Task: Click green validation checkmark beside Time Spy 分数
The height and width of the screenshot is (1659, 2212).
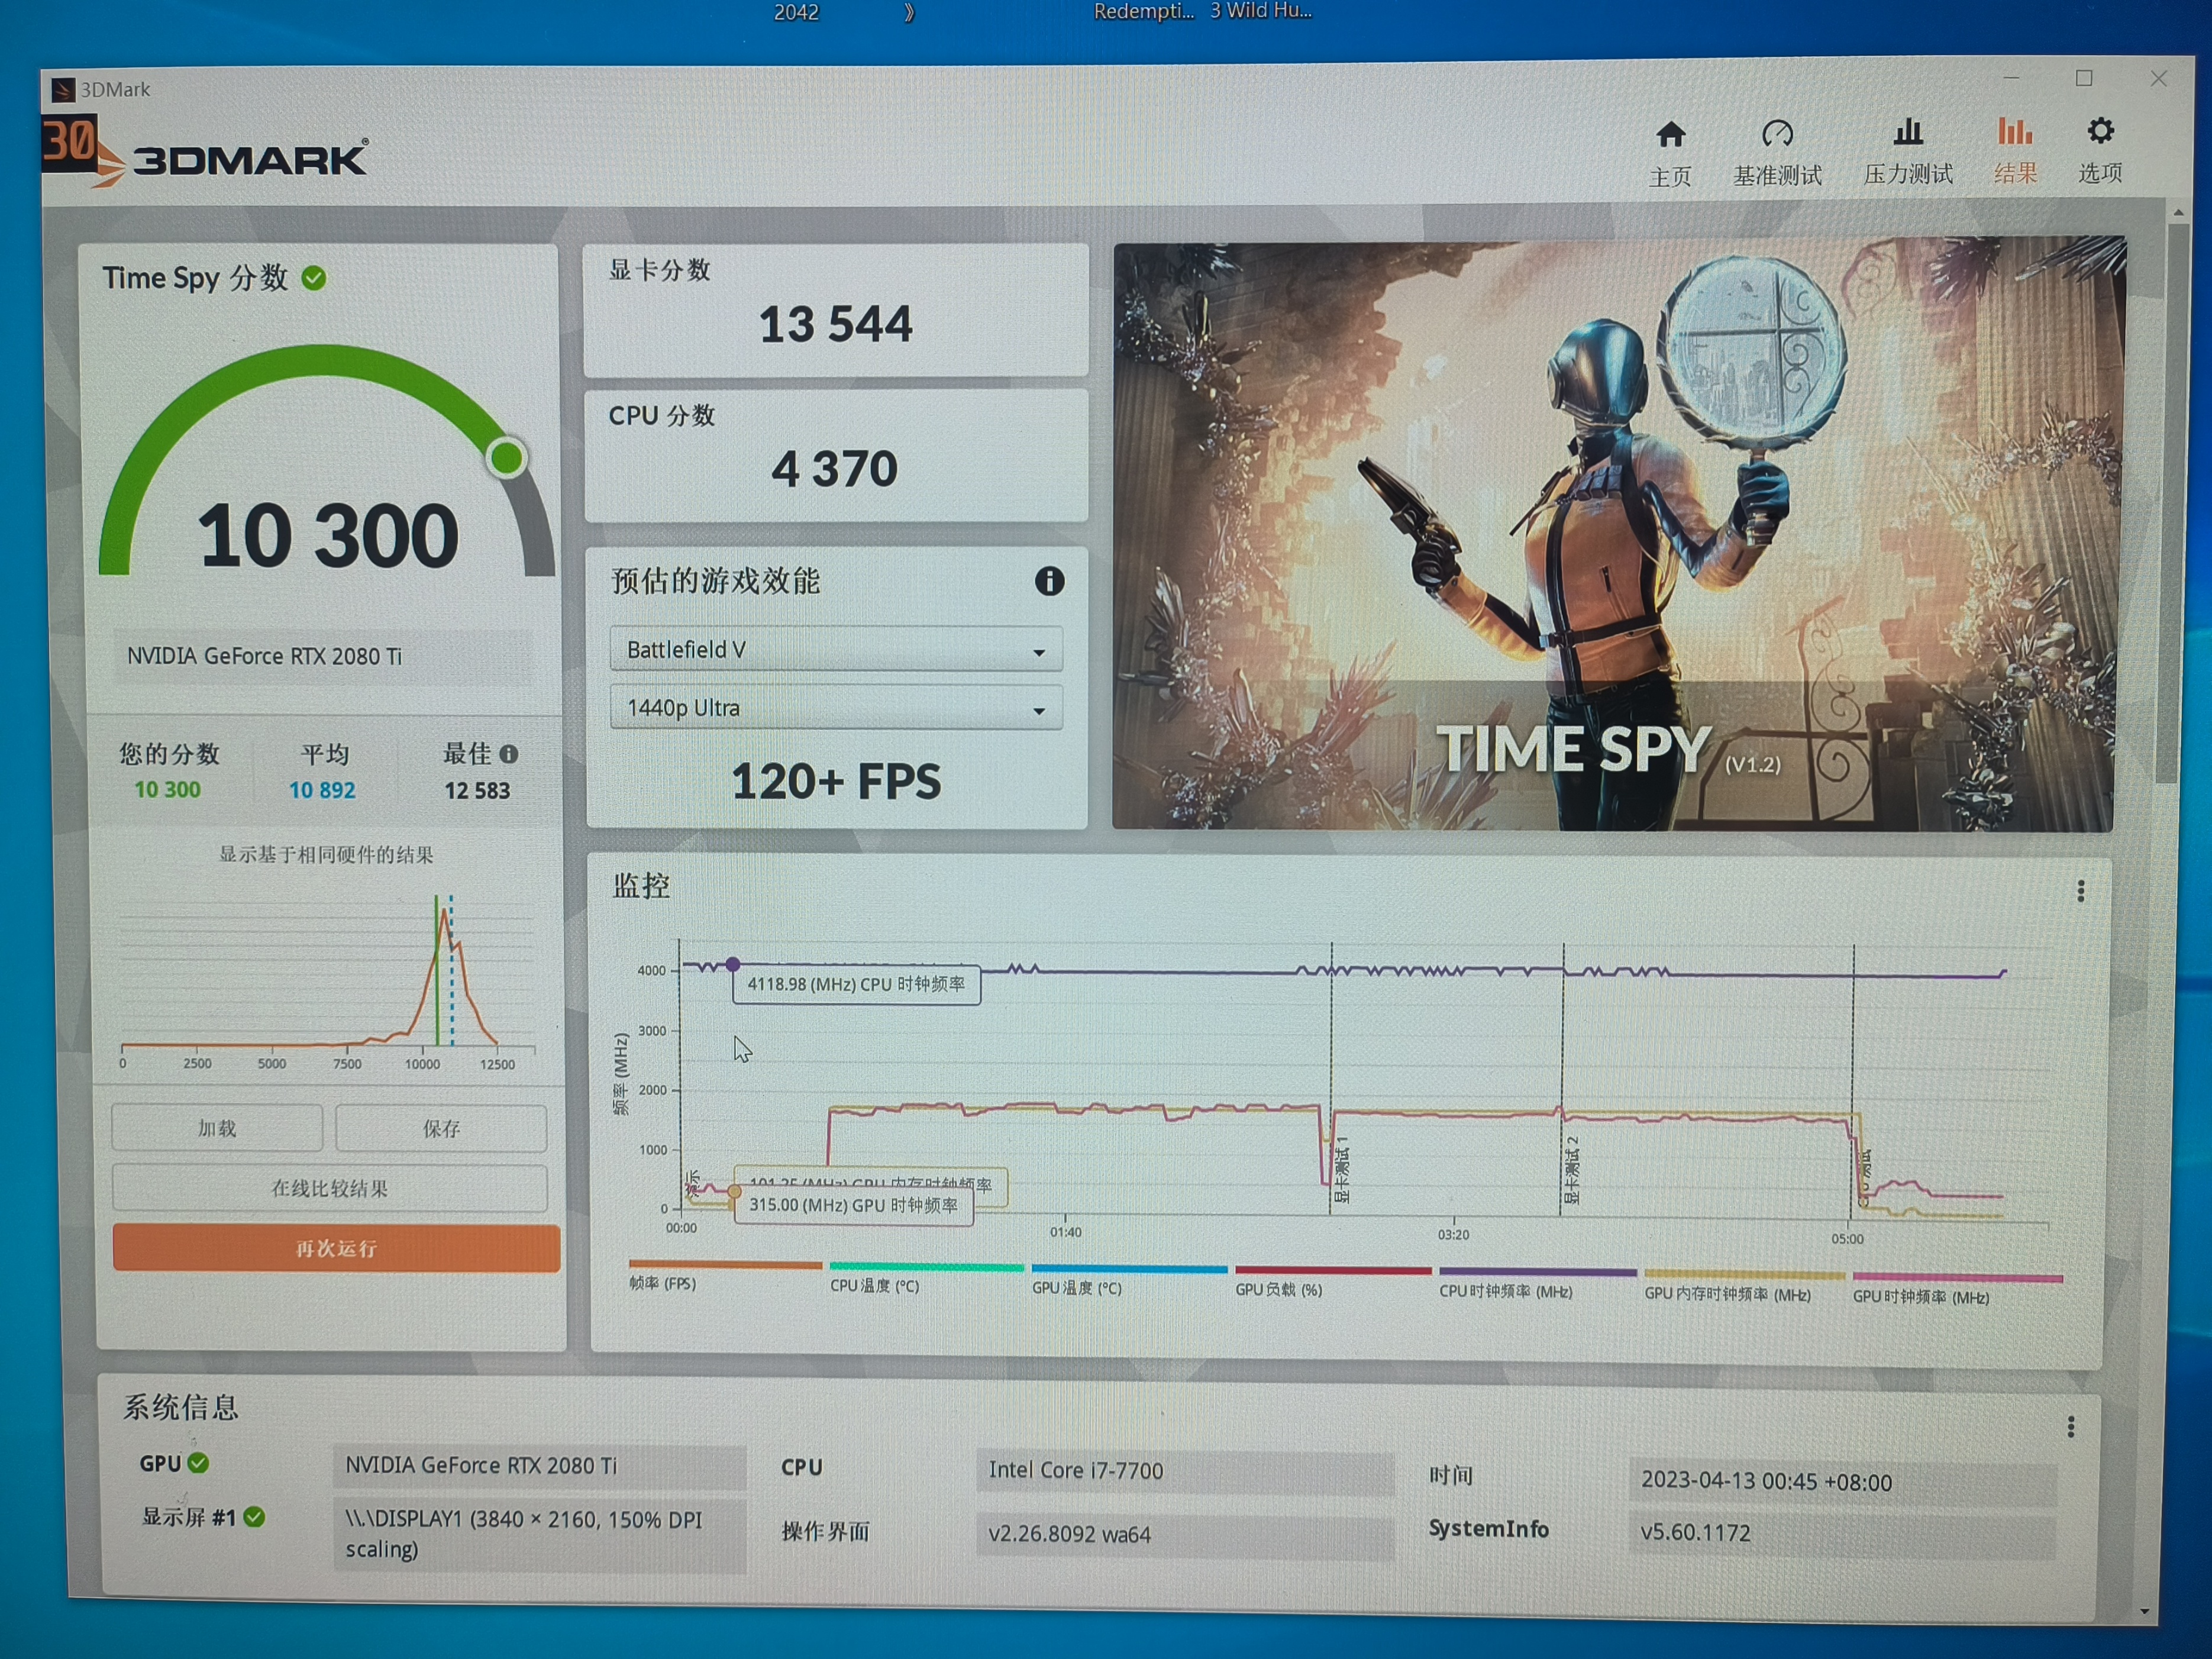Action: 314,278
